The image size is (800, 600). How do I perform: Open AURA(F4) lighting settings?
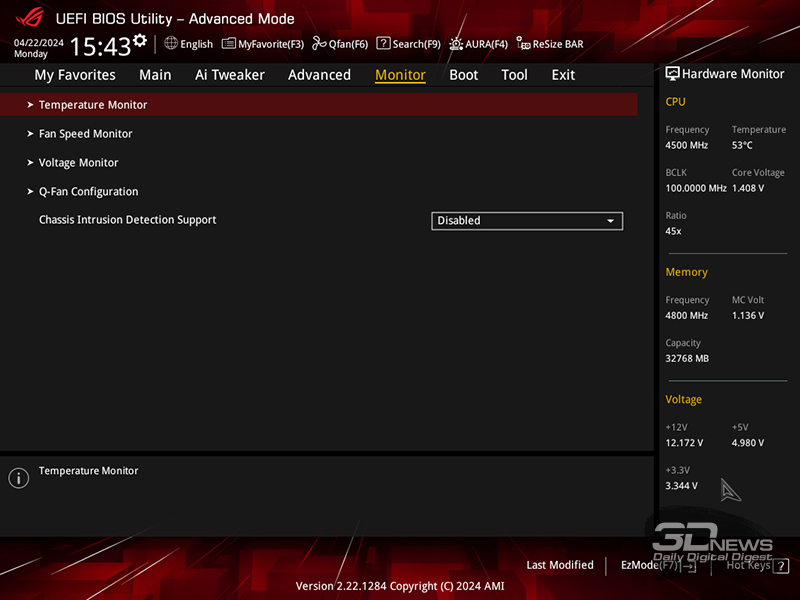pos(479,44)
